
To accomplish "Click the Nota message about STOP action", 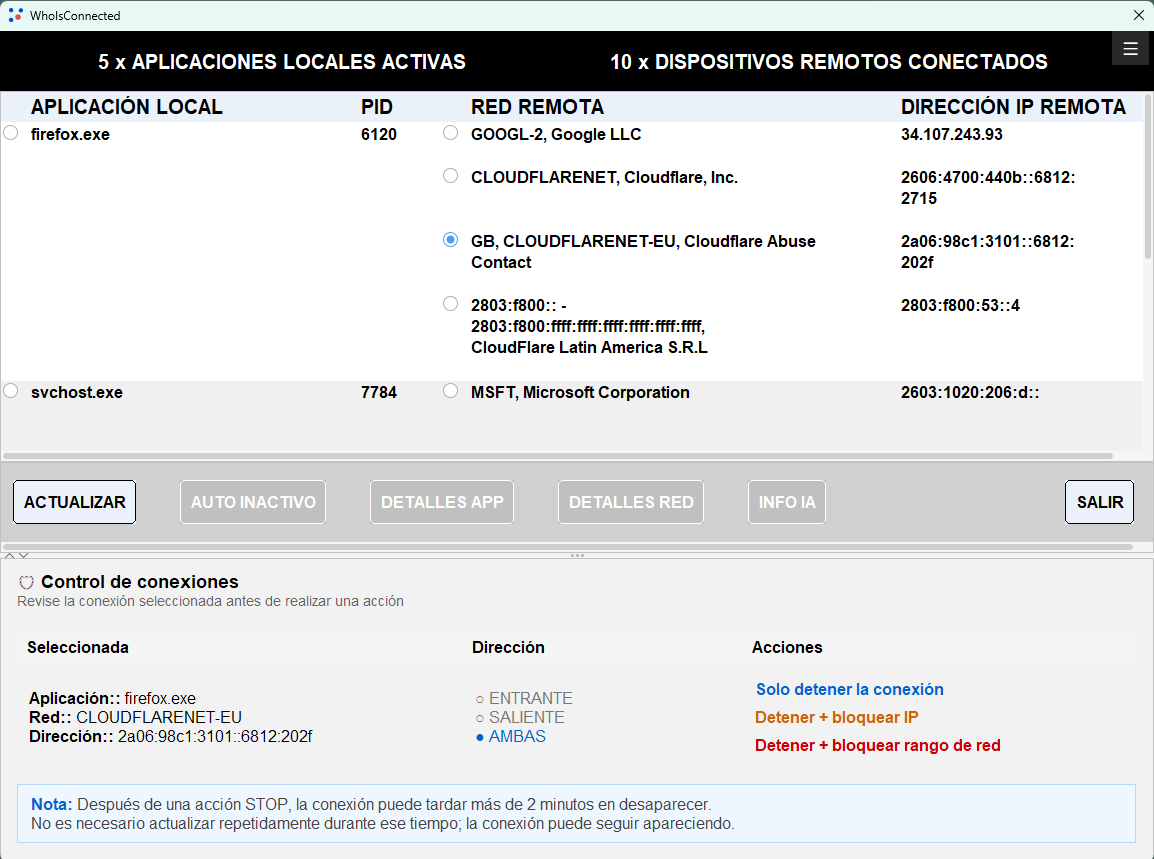I will click(576, 813).
